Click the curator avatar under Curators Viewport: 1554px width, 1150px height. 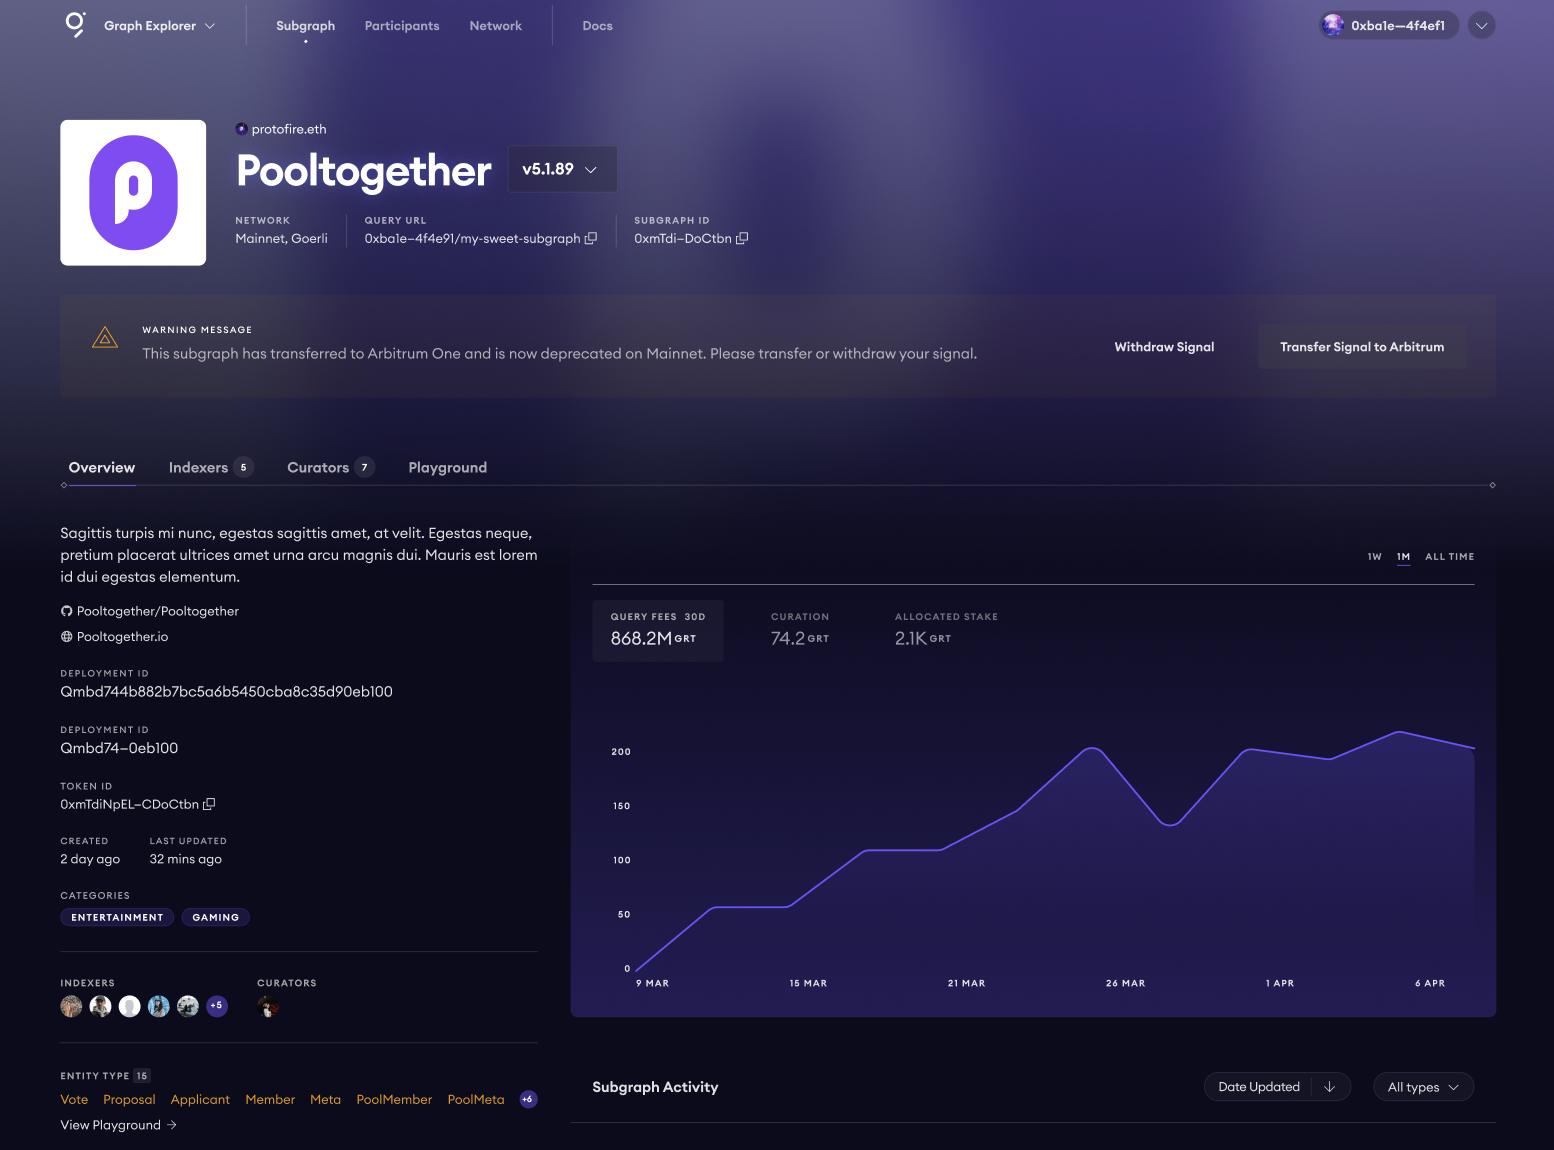click(x=268, y=1007)
